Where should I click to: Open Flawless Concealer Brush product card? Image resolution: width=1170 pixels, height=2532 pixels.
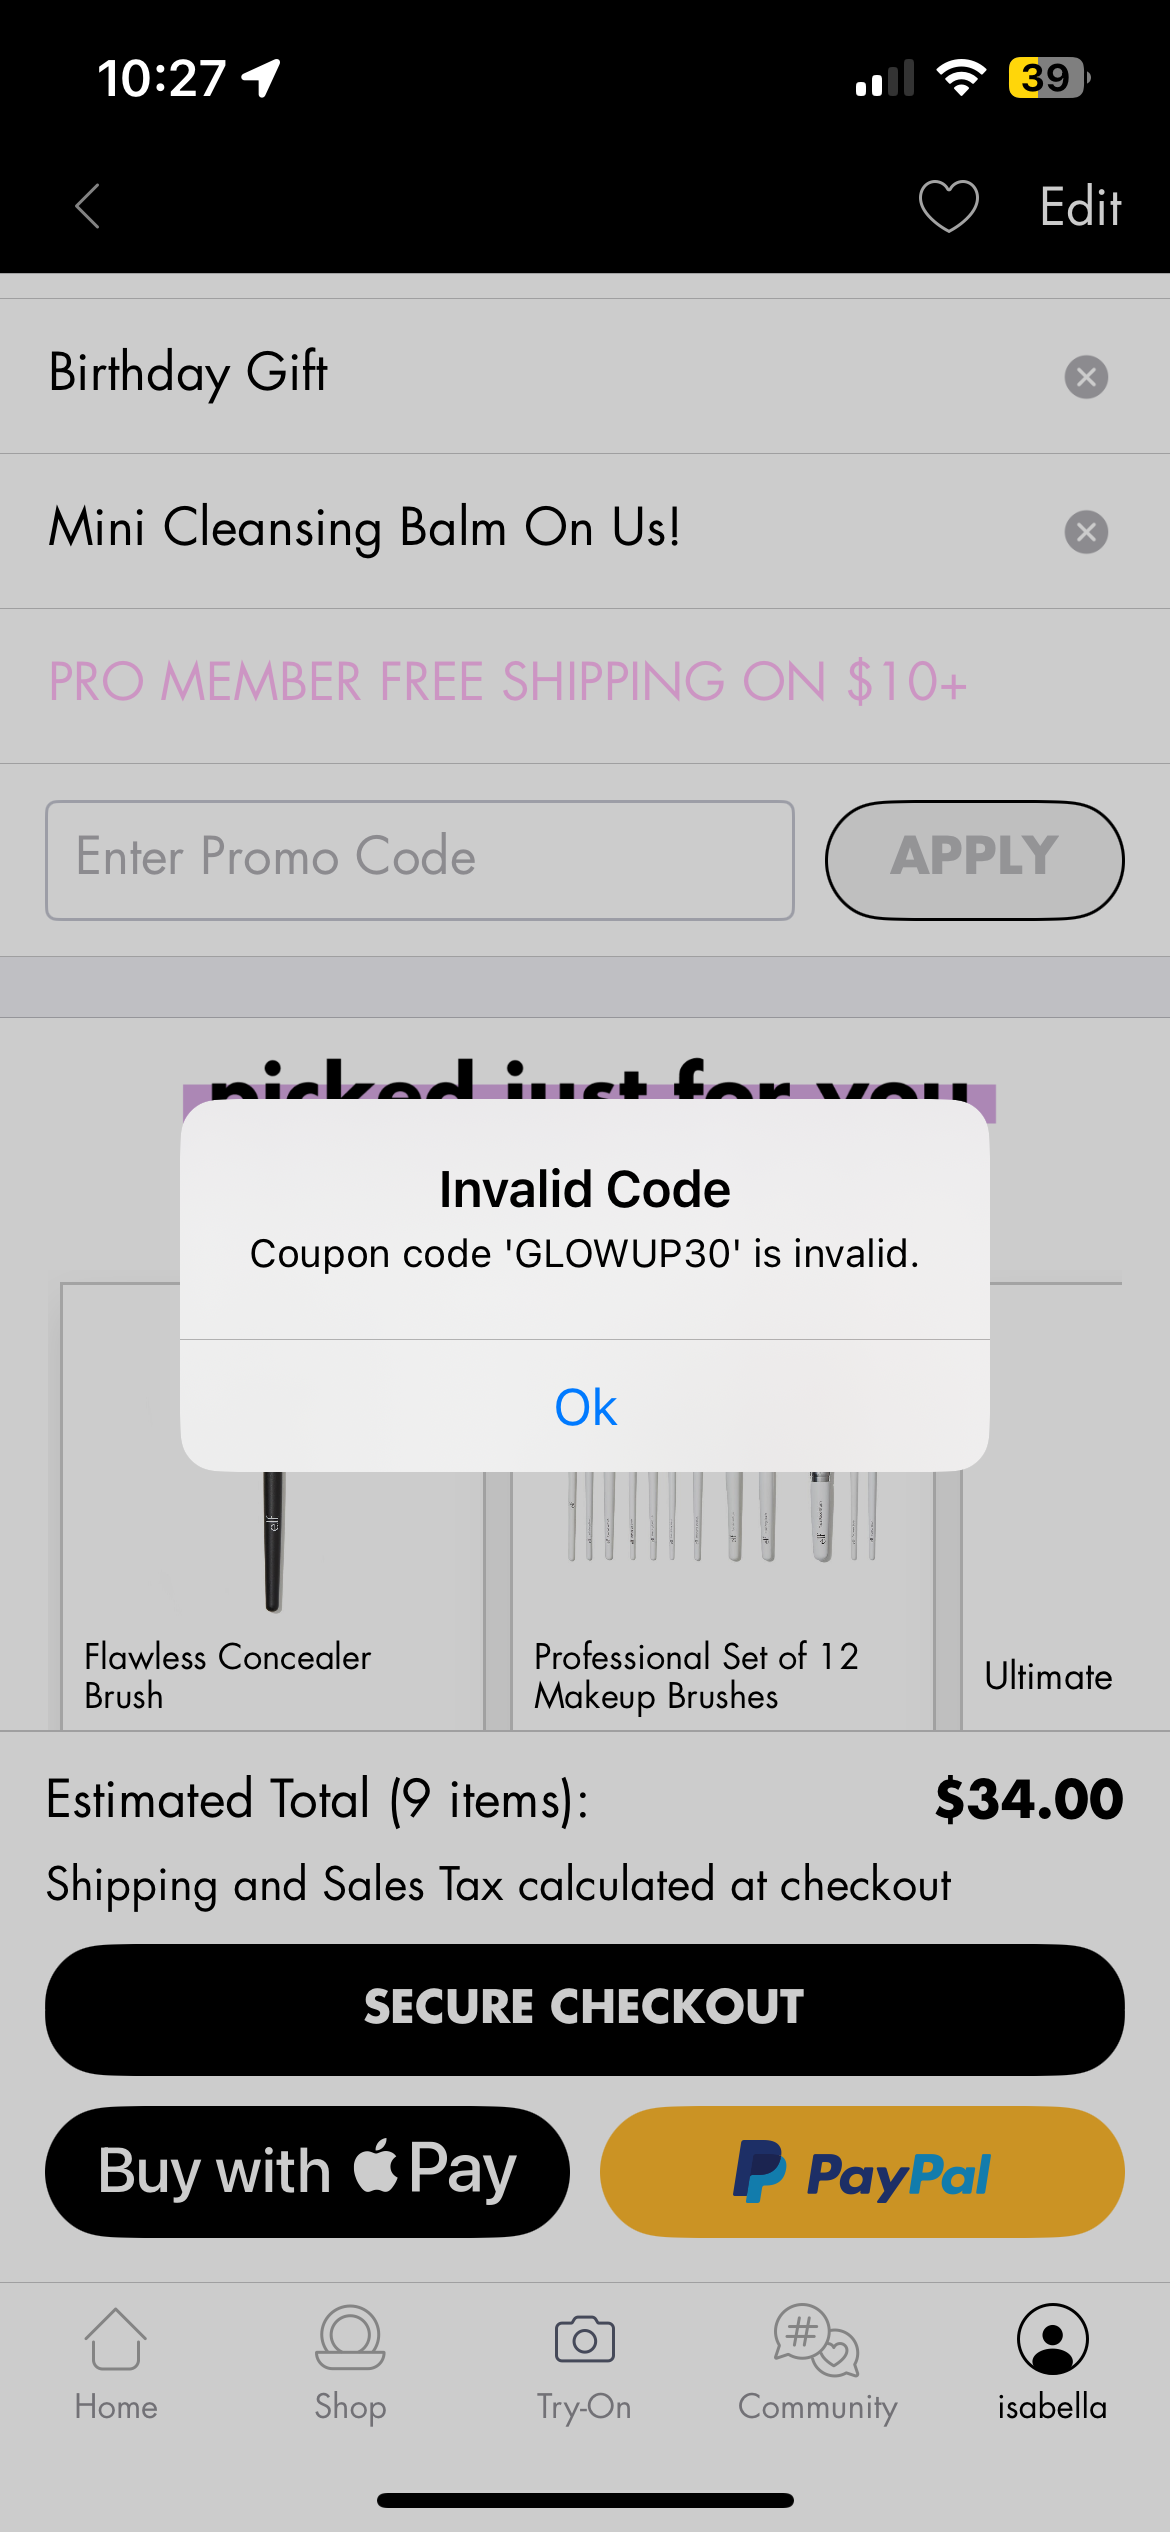click(272, 1600)
